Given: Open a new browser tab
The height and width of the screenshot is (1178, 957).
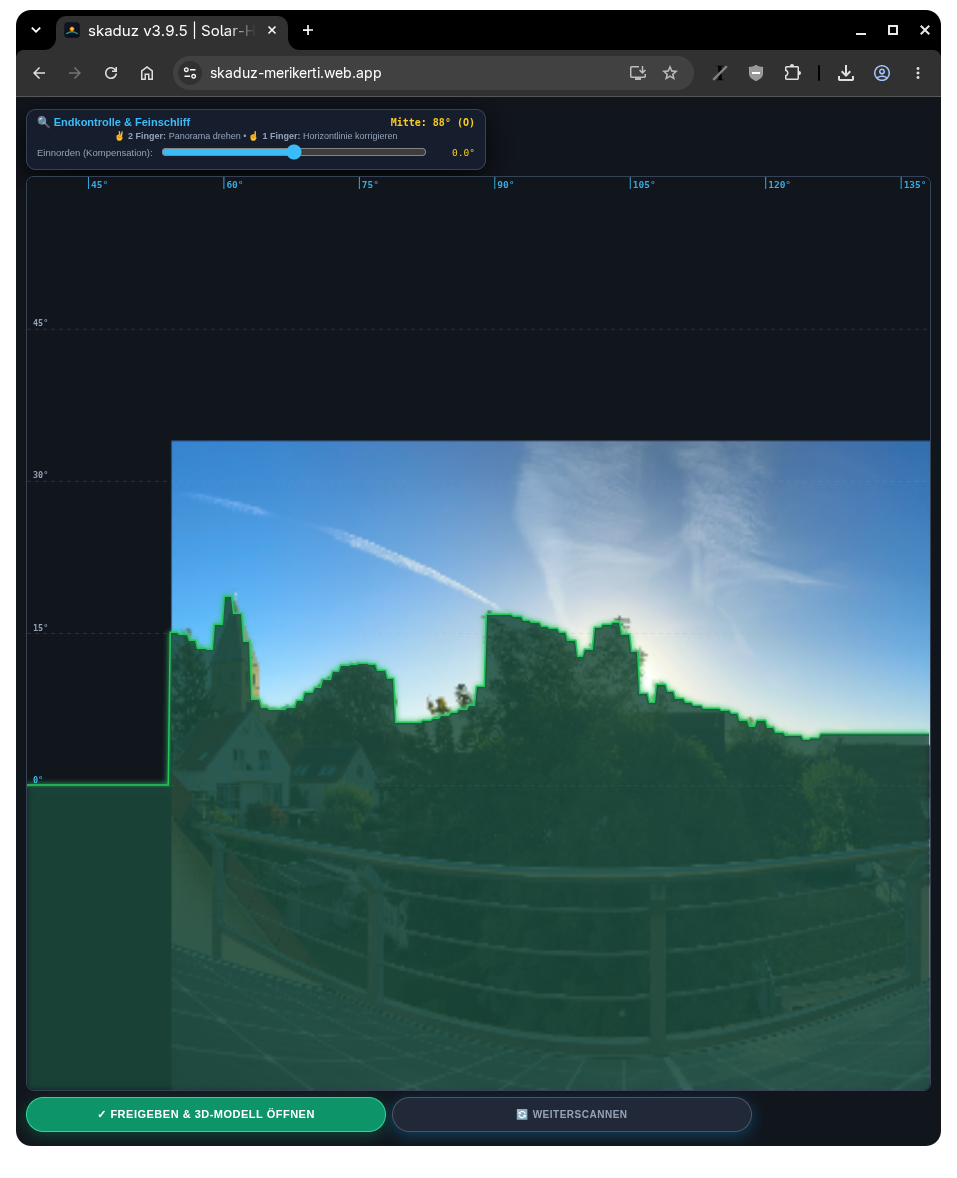Looking at the screenshot, I should click(308, 30).
